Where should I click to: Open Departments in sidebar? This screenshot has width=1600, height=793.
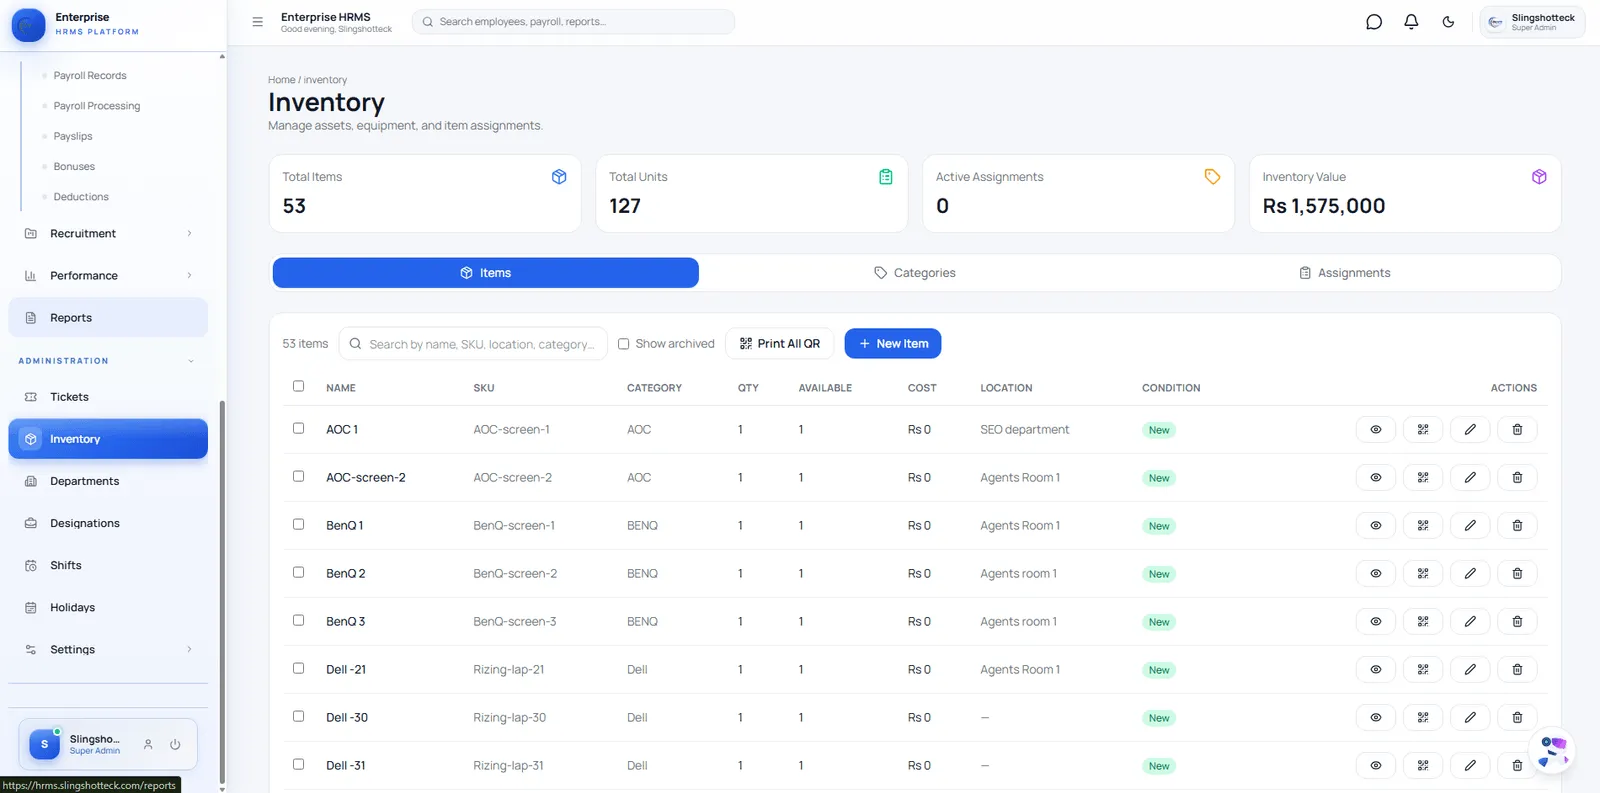(x=108, y=481)
